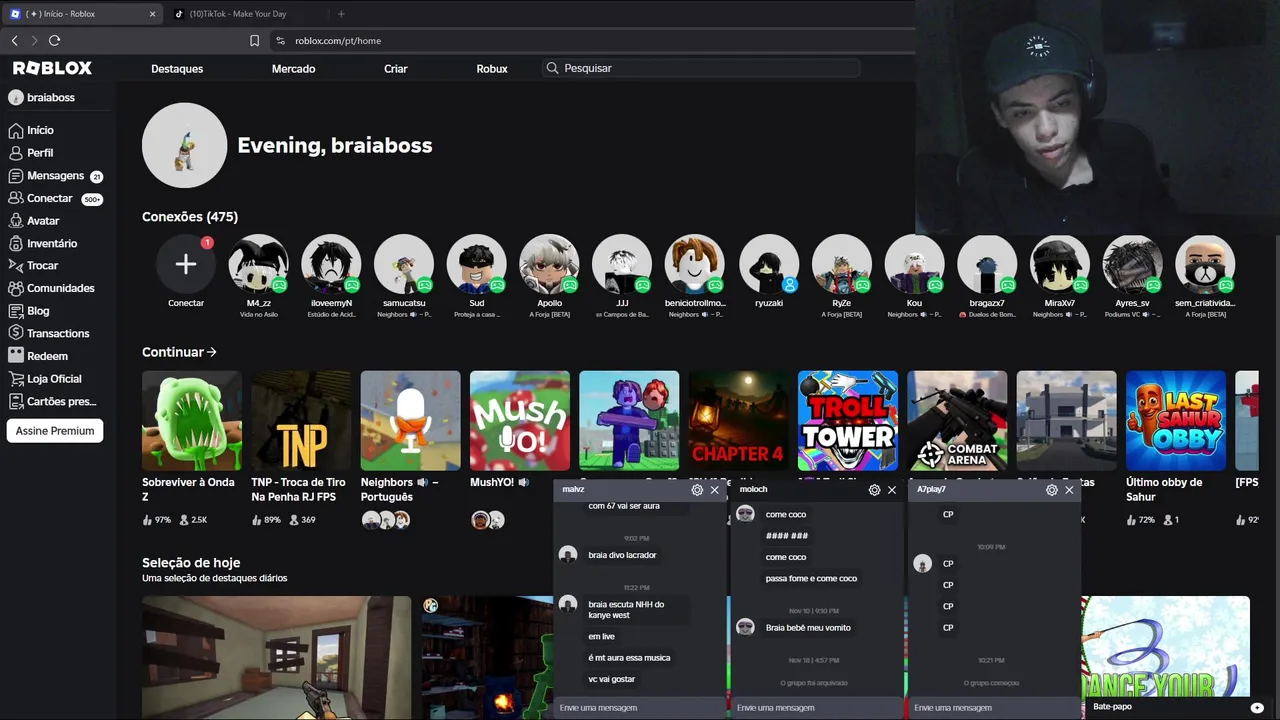1280x720 pixels.
Task: Open the Combat Arena game thumbnail
Action: [x=957, y=421]
